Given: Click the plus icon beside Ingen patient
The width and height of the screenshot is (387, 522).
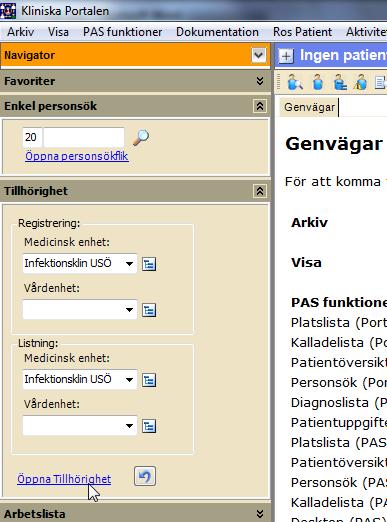Looking at the screenshot, I should (286, 56).
